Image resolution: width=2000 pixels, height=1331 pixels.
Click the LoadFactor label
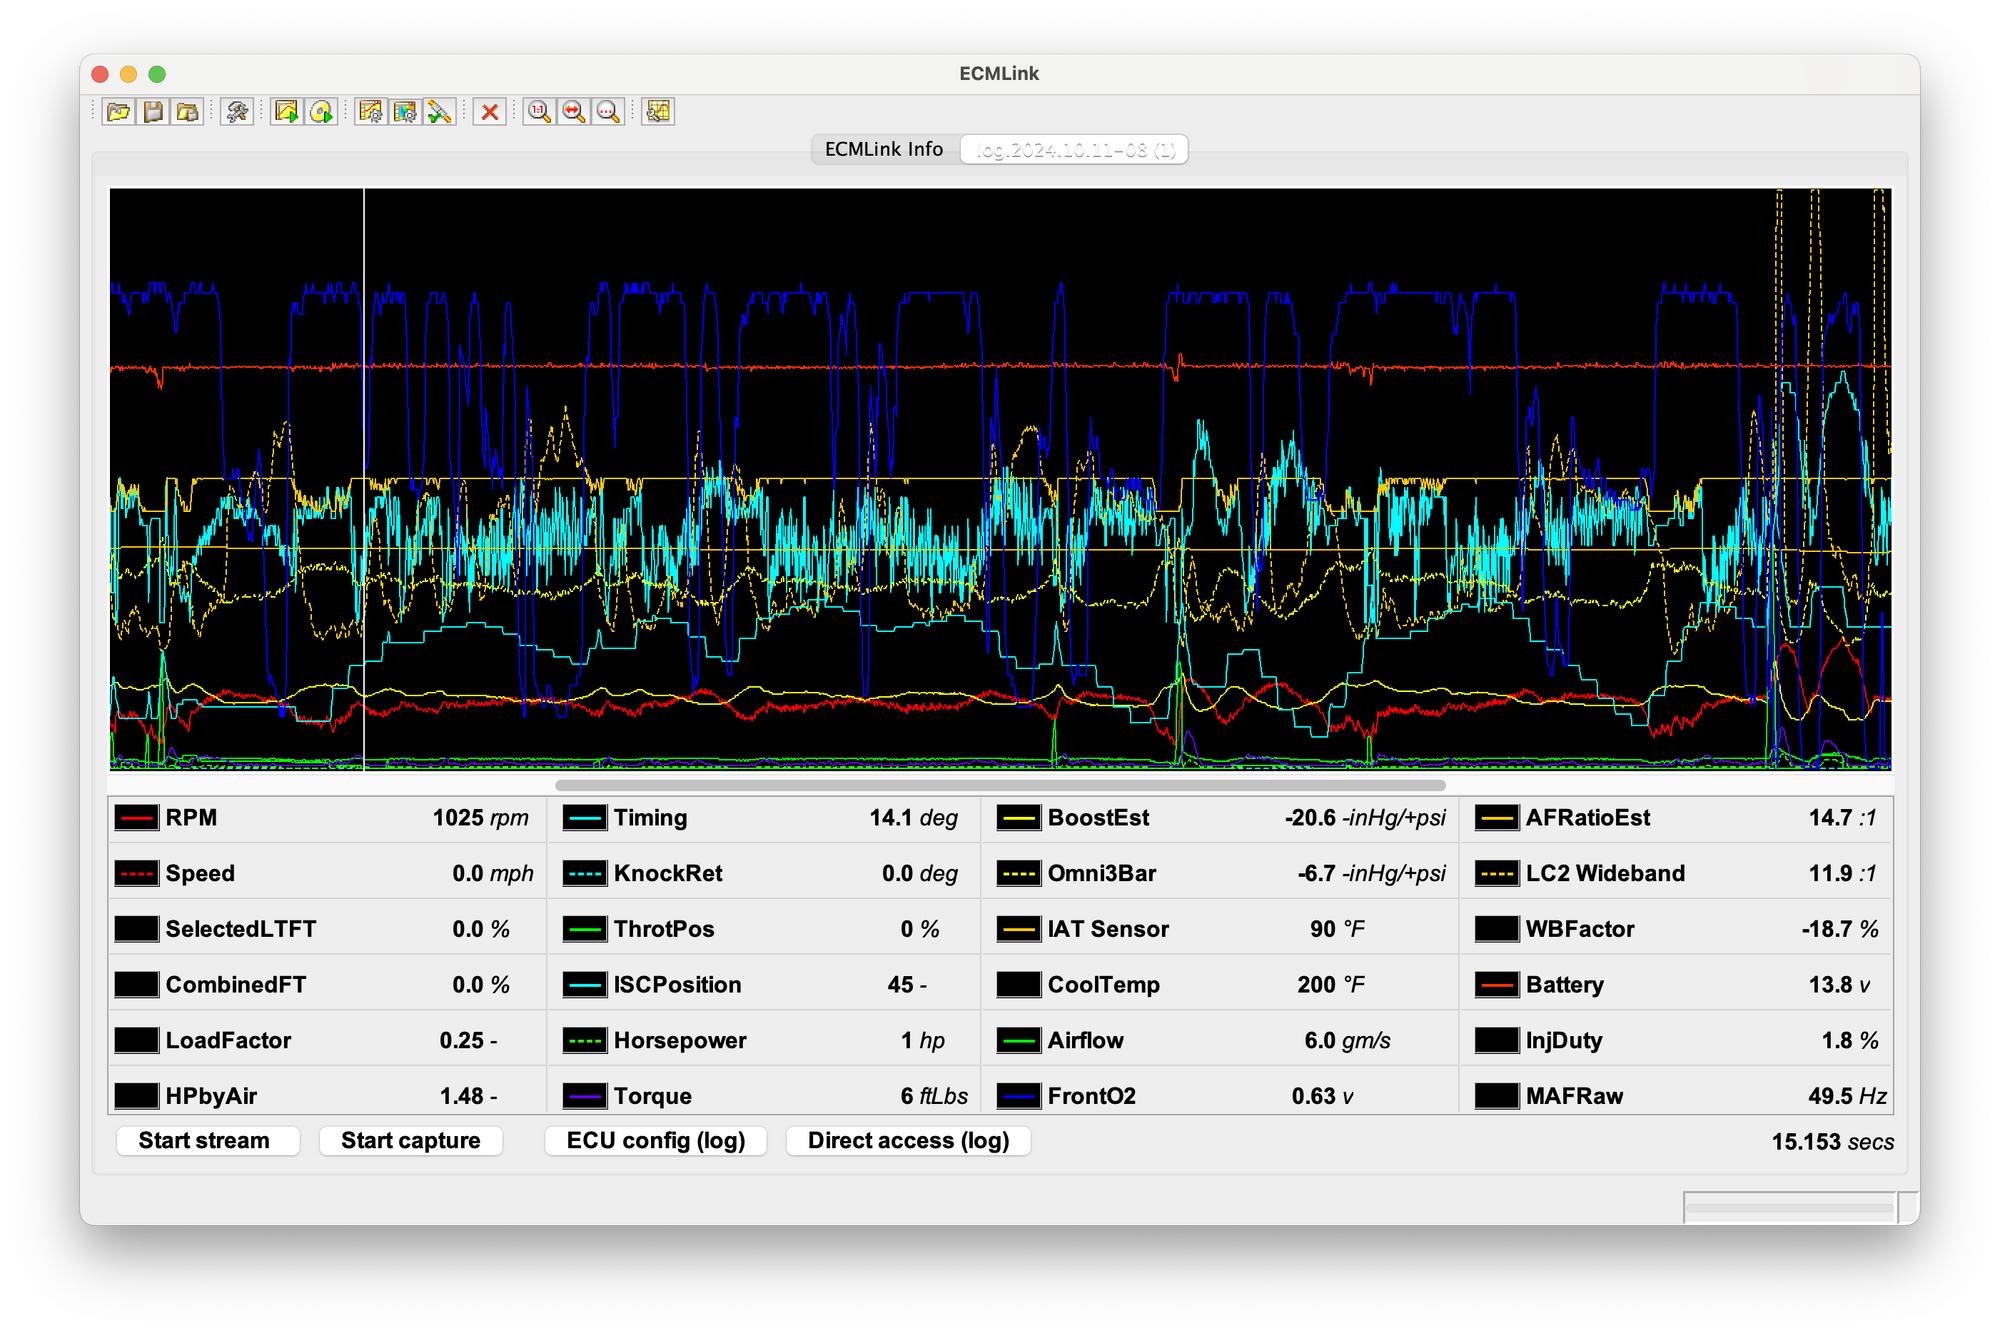click(x=228, y=1041)
